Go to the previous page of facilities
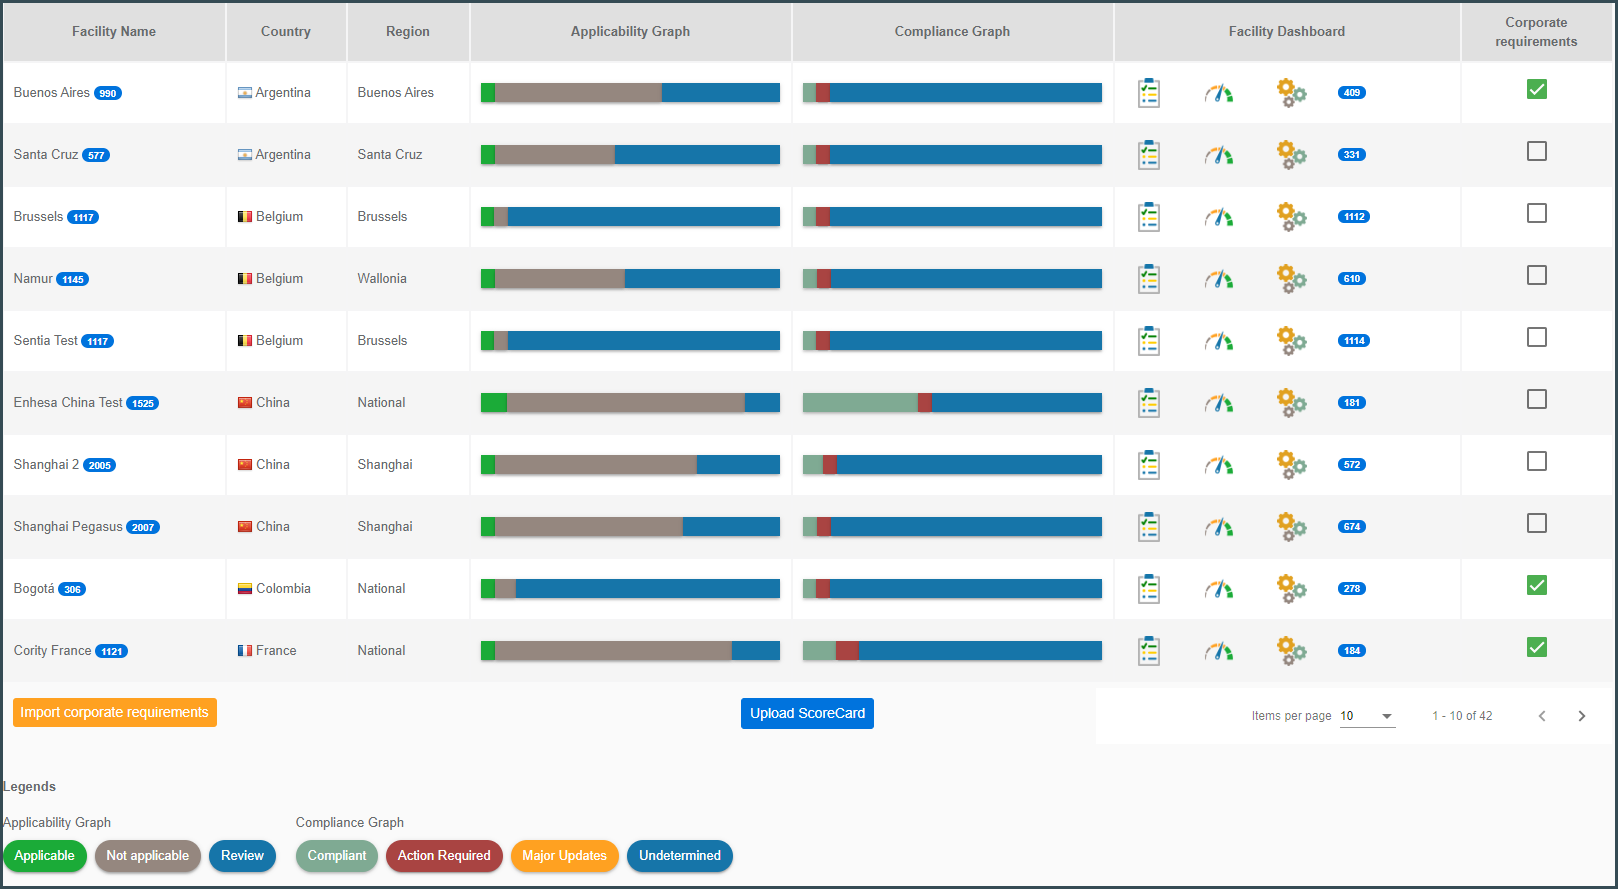Image resolution: width=1618 pixels, height=889 pixels. pos(1542,716)
